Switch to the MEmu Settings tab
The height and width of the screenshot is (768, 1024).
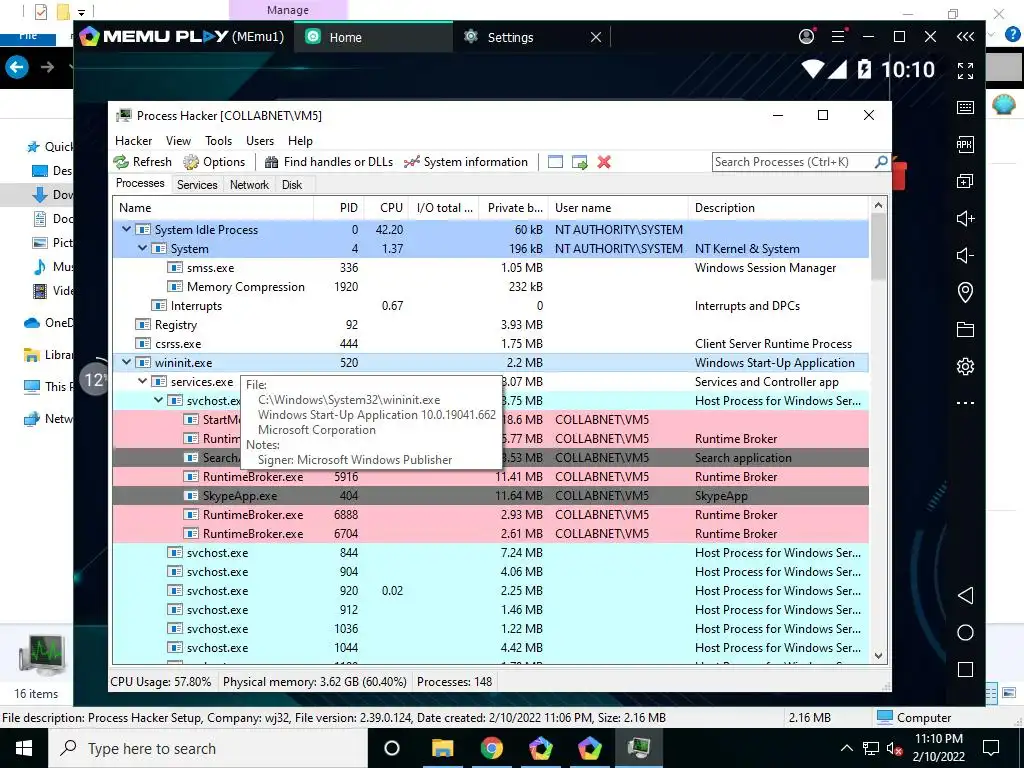(x=509, y=37)
